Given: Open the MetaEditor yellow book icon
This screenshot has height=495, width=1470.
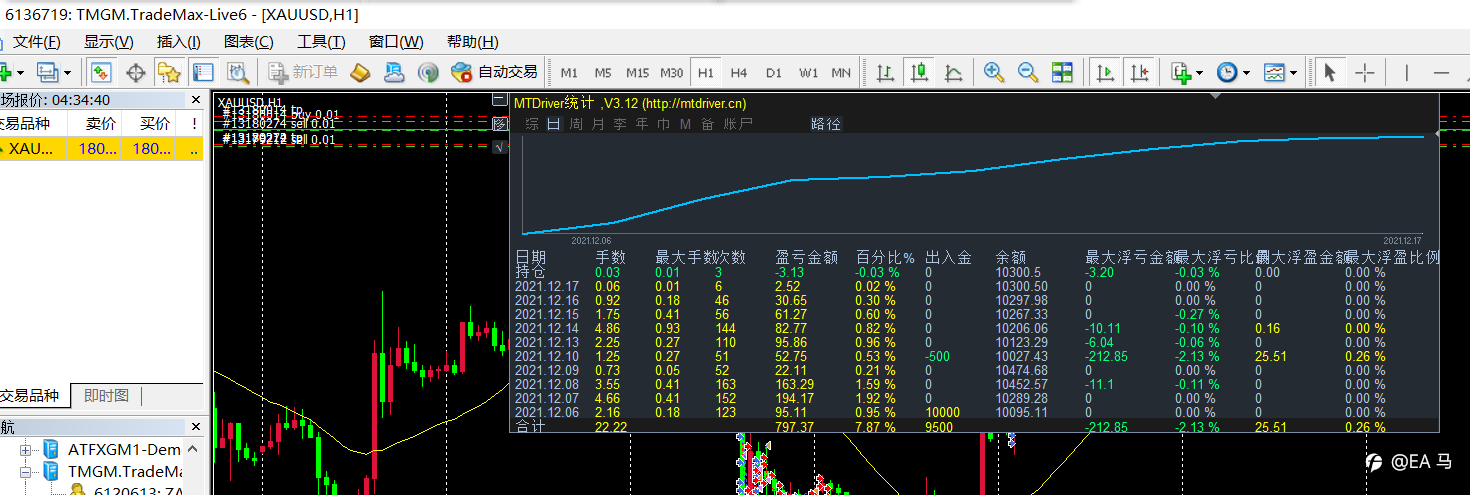Looking at the screenshot, I should coord(360,72).
